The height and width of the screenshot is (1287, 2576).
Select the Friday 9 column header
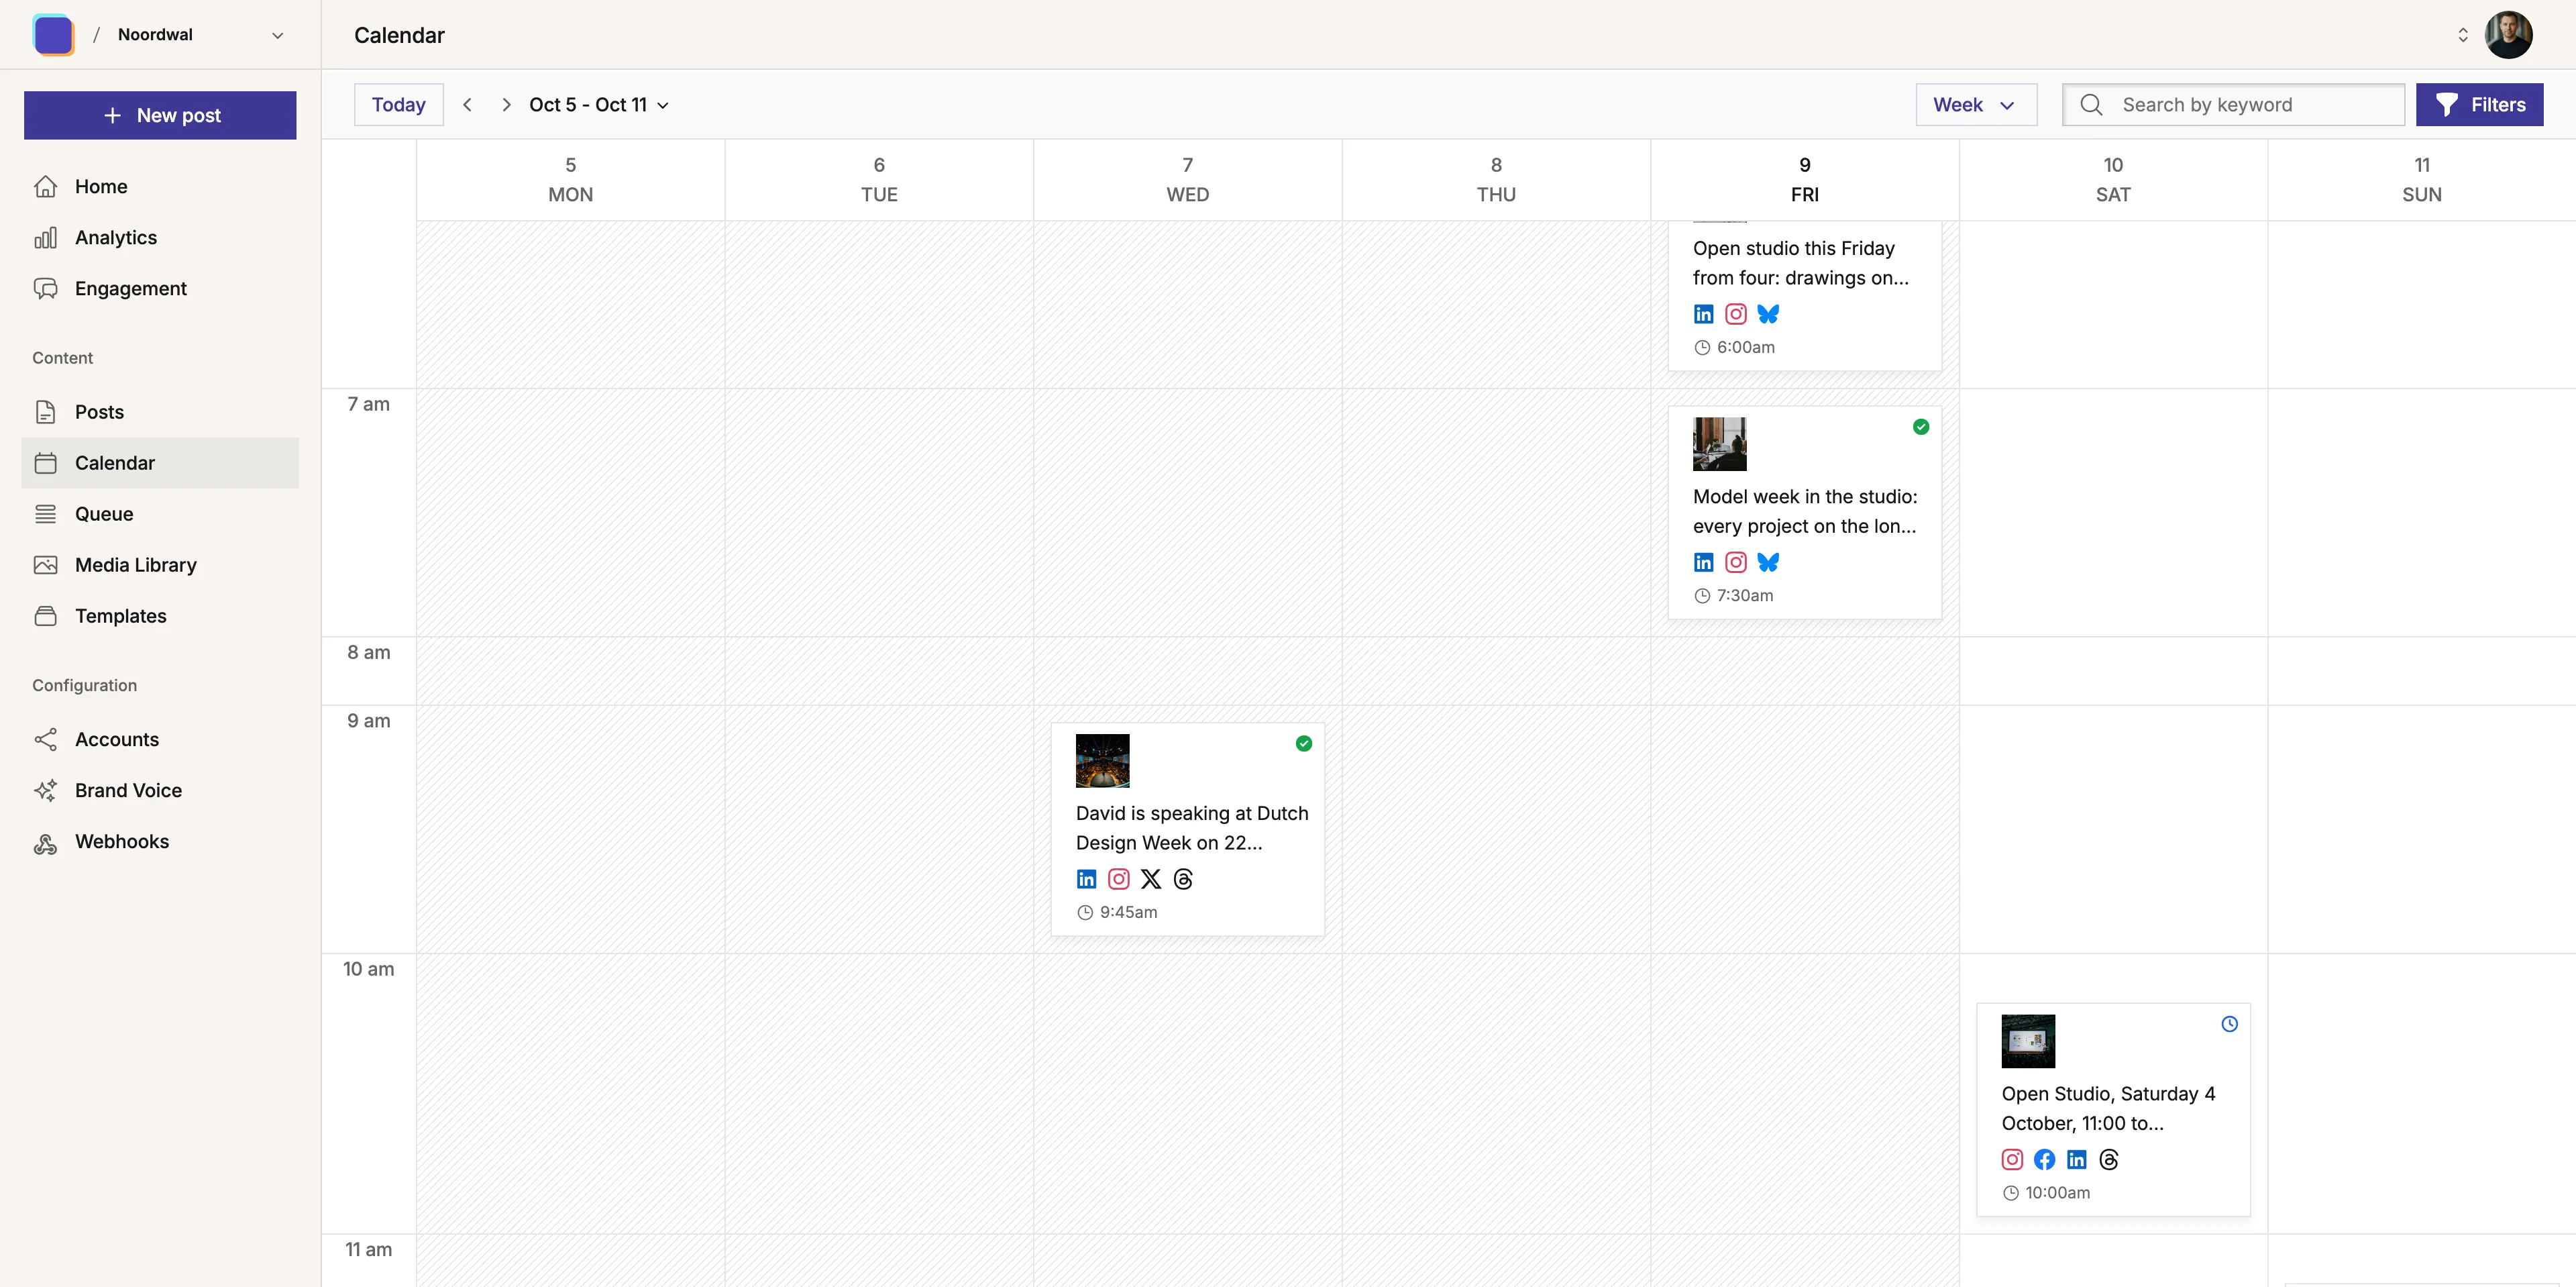[x=1804, y=179]
